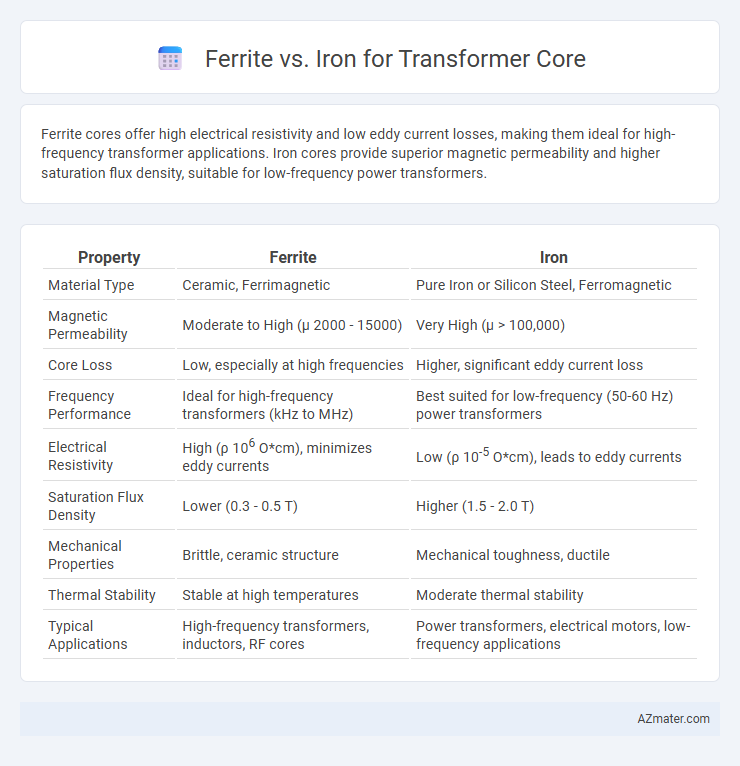Click the calendar grid icon beside the title
This screenshot has width=740, height=766.
pyautogui.click(x=170, y=59)
